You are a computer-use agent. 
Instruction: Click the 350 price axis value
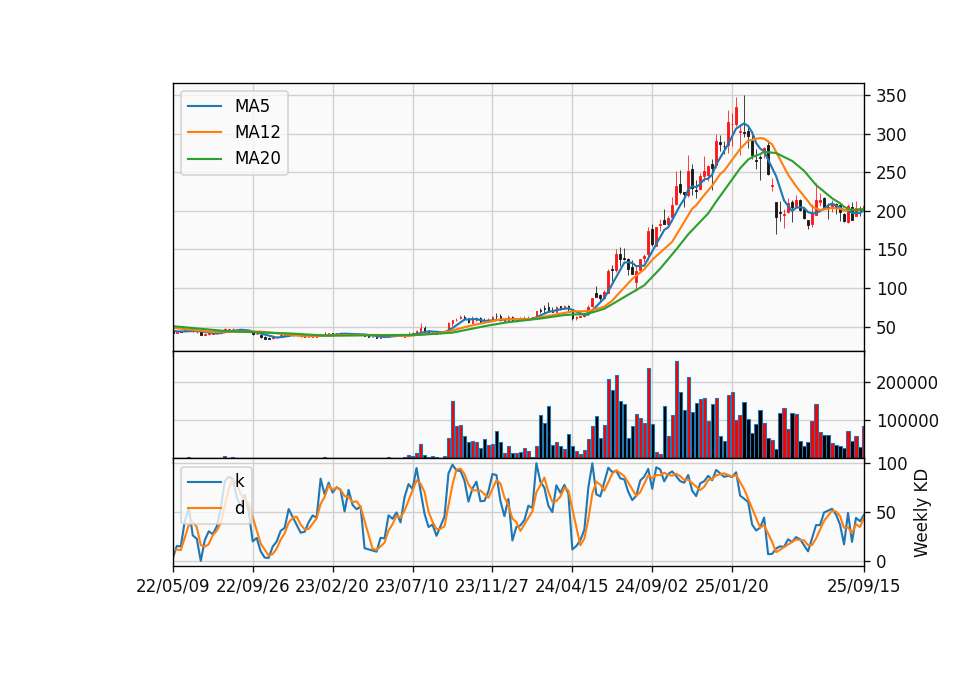[891, 96]
